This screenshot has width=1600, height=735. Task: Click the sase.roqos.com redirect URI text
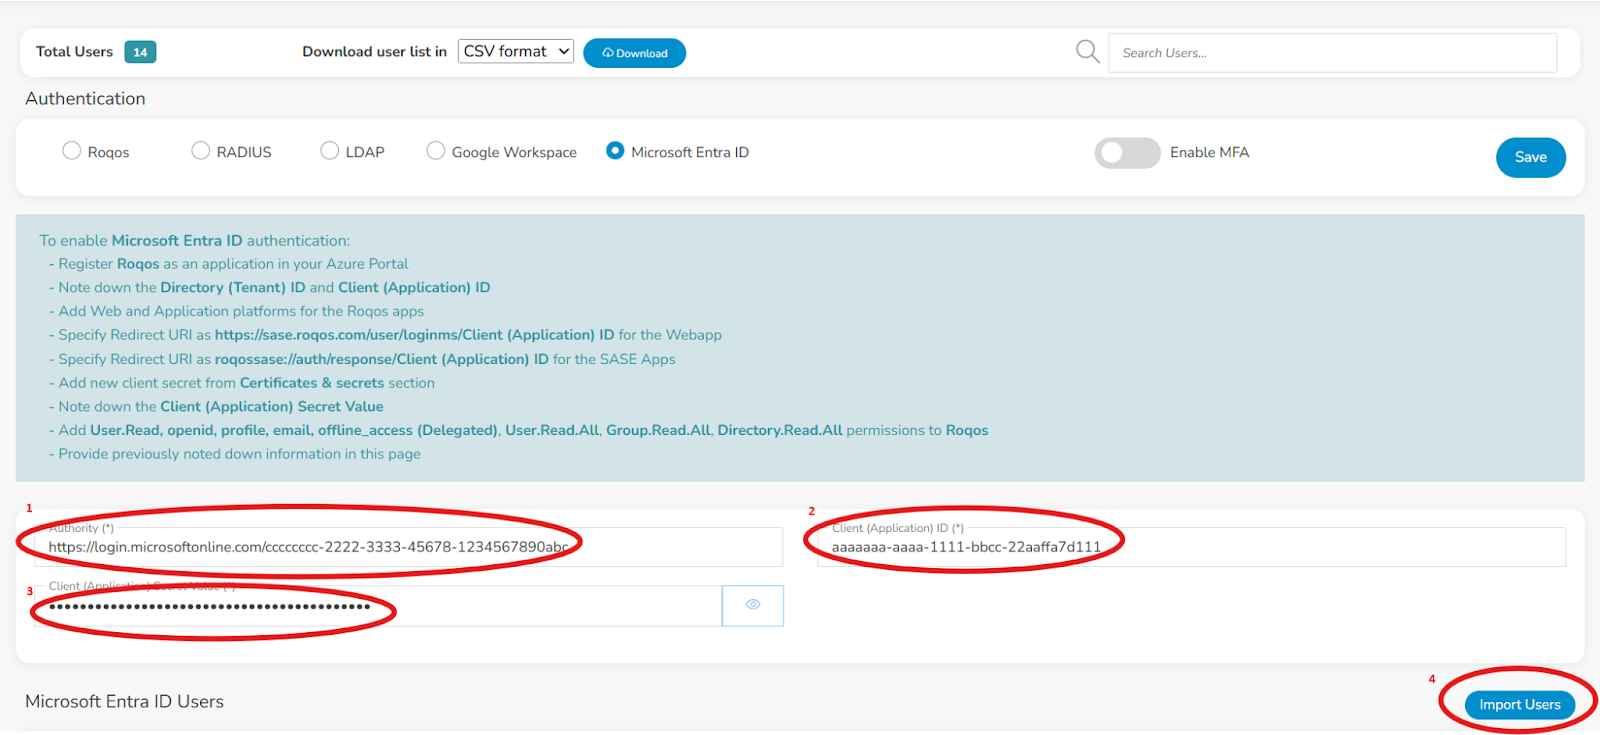click(414, 335)
